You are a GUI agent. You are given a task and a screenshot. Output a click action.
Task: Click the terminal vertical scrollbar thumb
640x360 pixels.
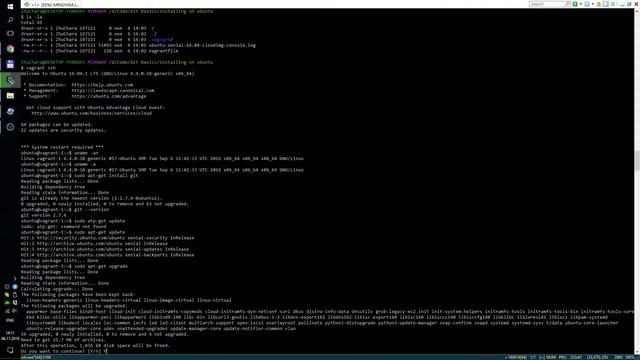coord(637,160)
